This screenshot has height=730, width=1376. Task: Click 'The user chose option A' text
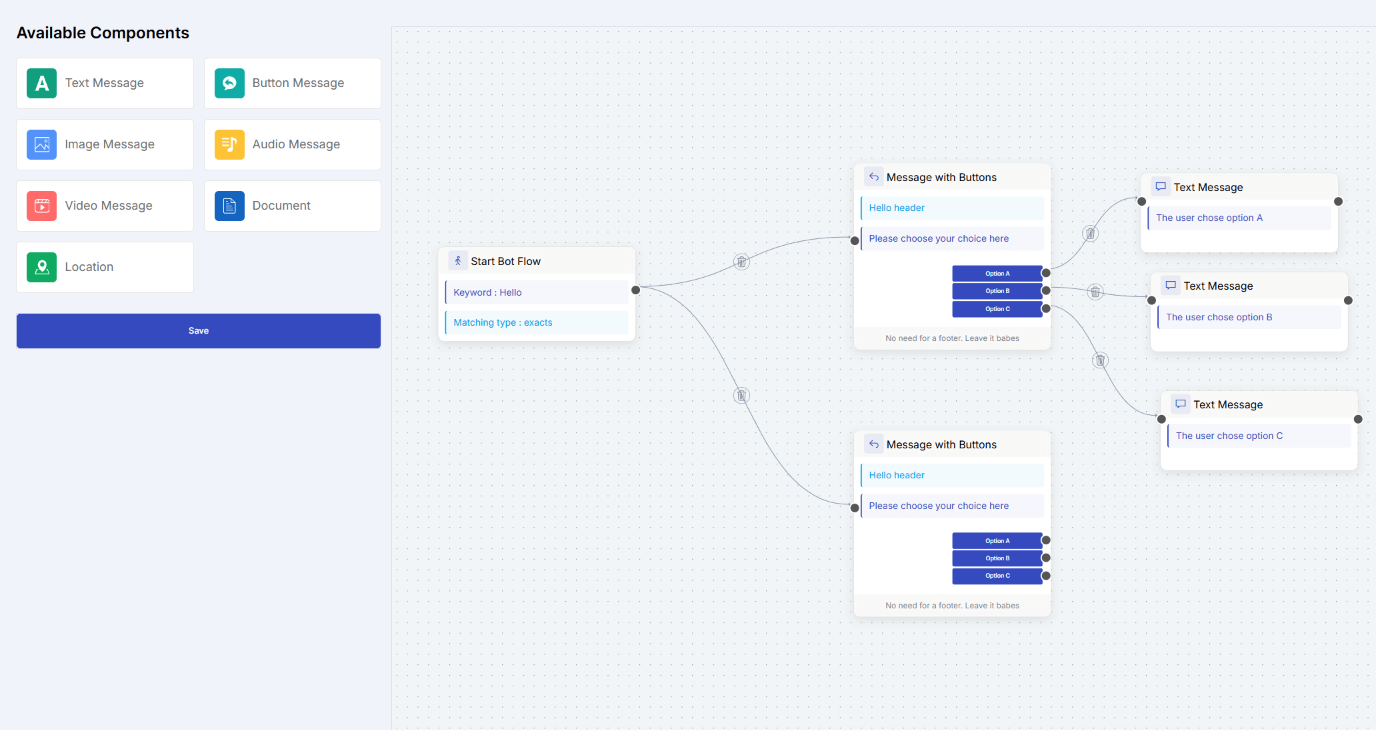(1209, 218)
